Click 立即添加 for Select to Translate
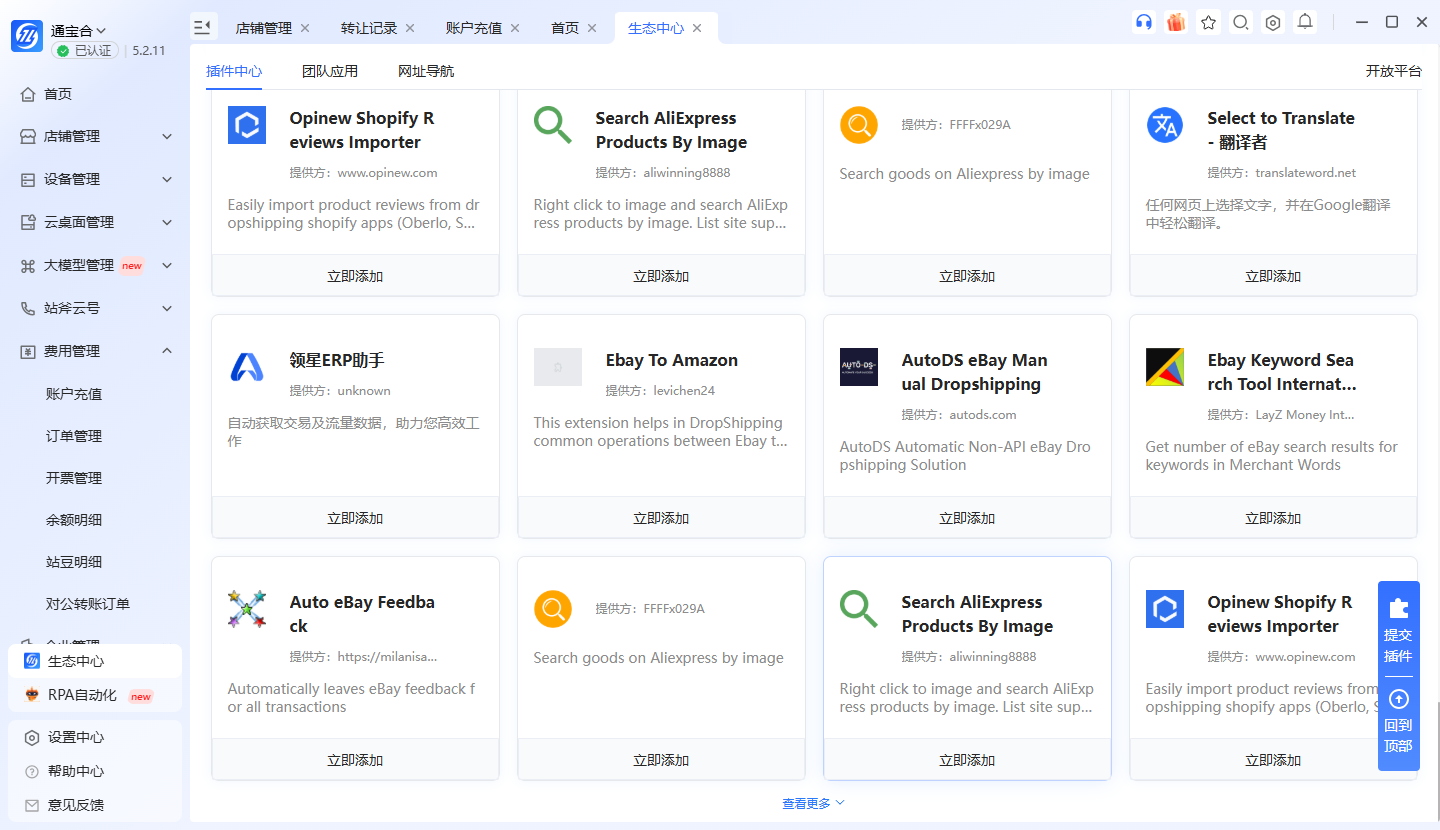This screenshot has height=830, width=1440. pyautogui.click(x=1273, y=276)
